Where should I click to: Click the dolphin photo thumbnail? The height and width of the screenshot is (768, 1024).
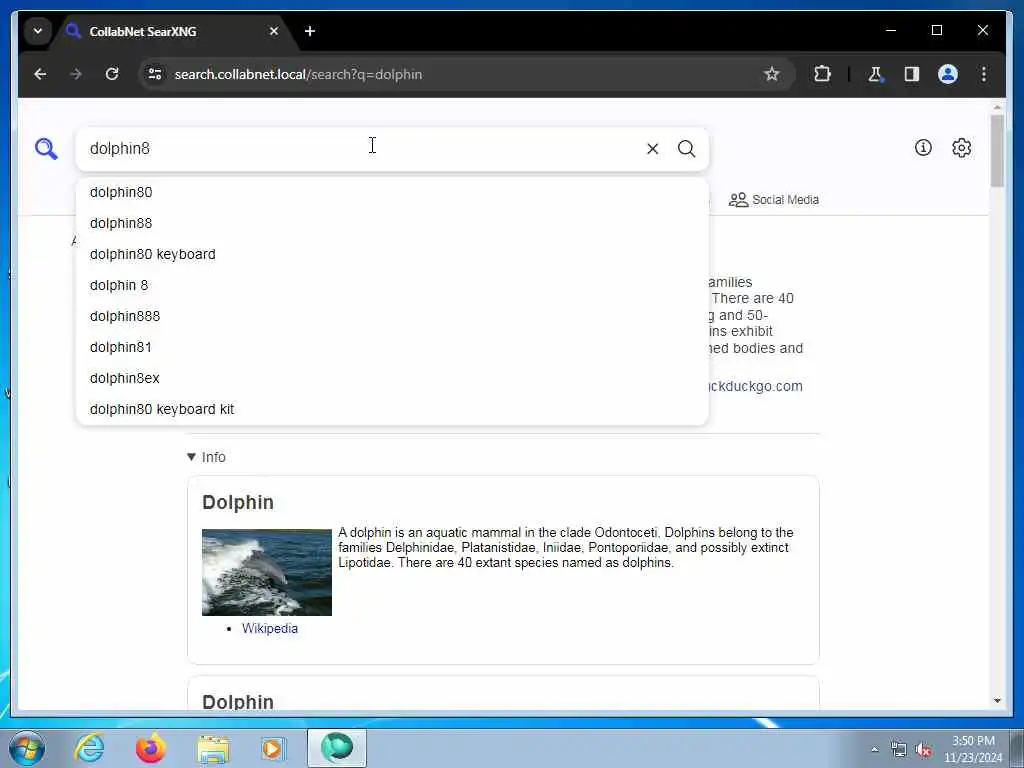pos(266,572)
